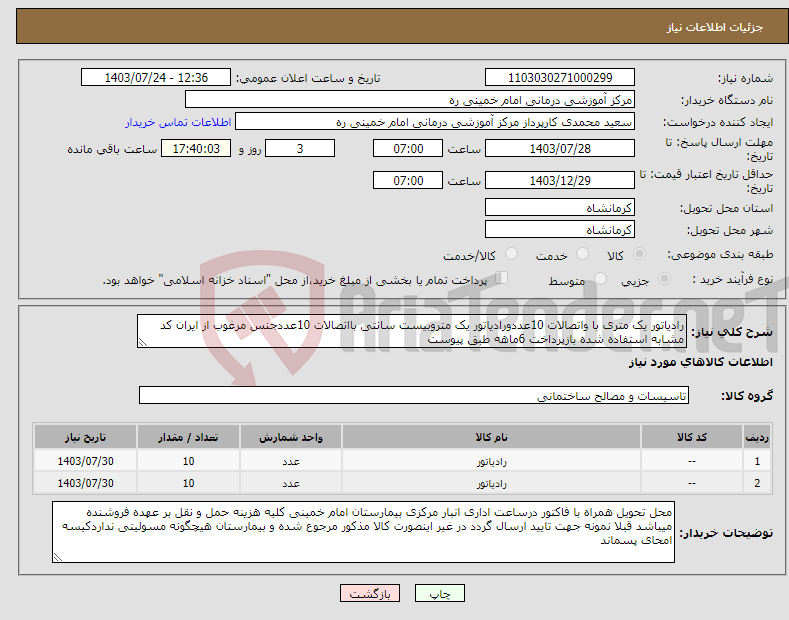Click unit عدد in row 1
789x620 pixels.
(291, 461)
